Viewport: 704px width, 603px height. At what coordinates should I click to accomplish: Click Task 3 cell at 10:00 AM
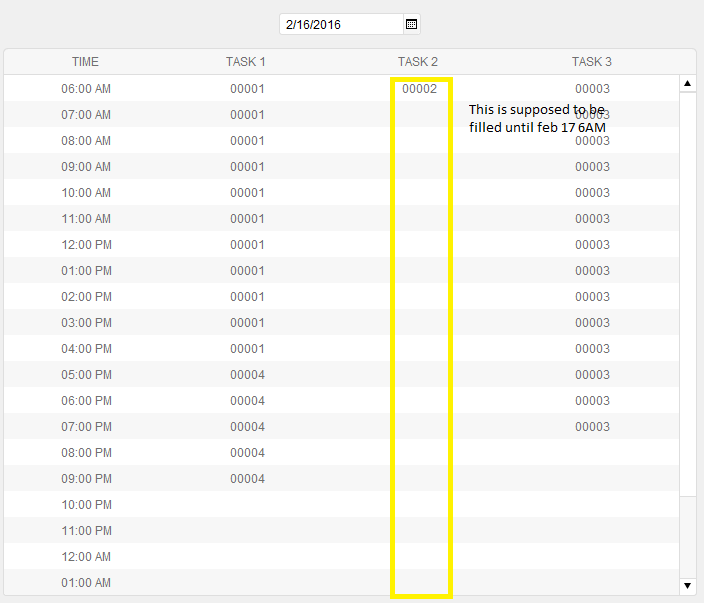click(592, 193)
